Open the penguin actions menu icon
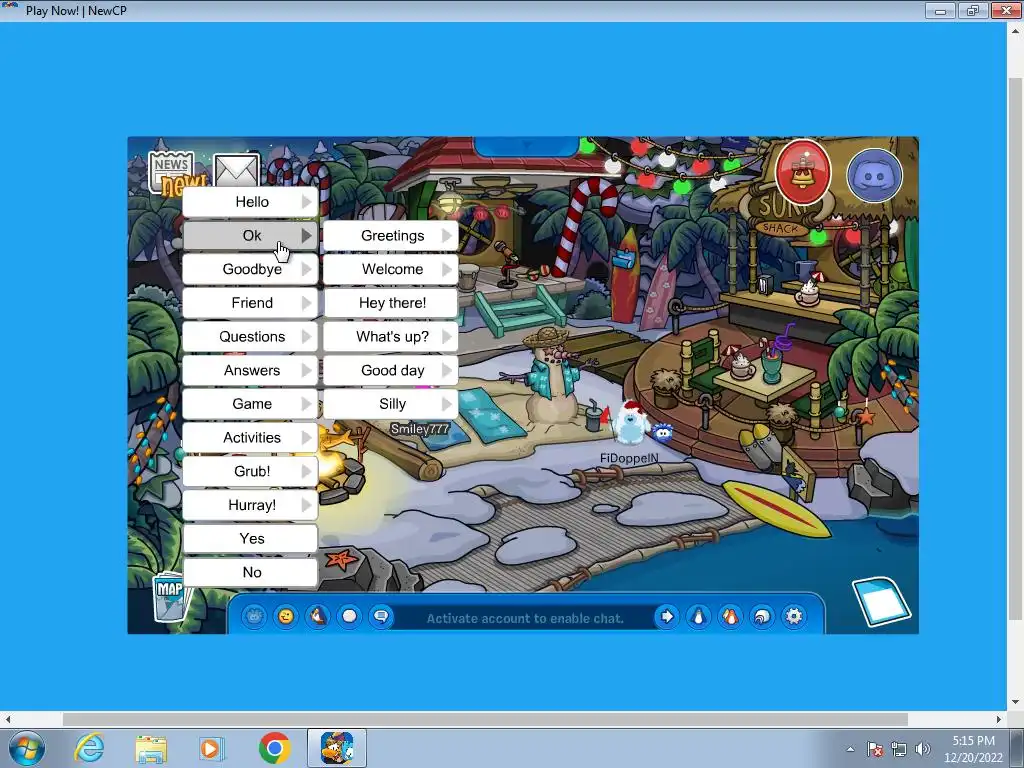1024x768 pixels. [317, 616]
